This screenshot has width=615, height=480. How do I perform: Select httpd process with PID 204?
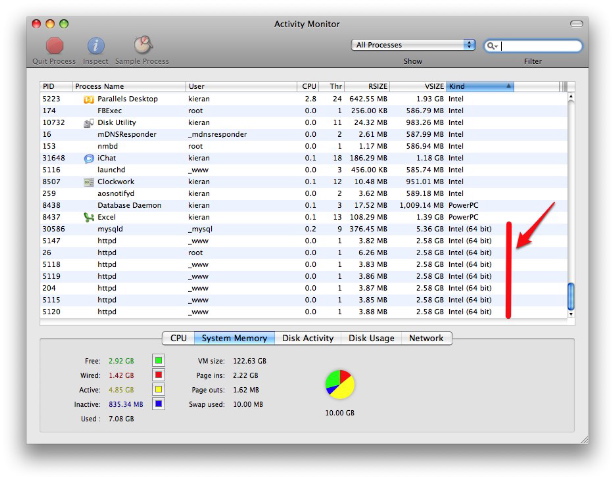304,288
